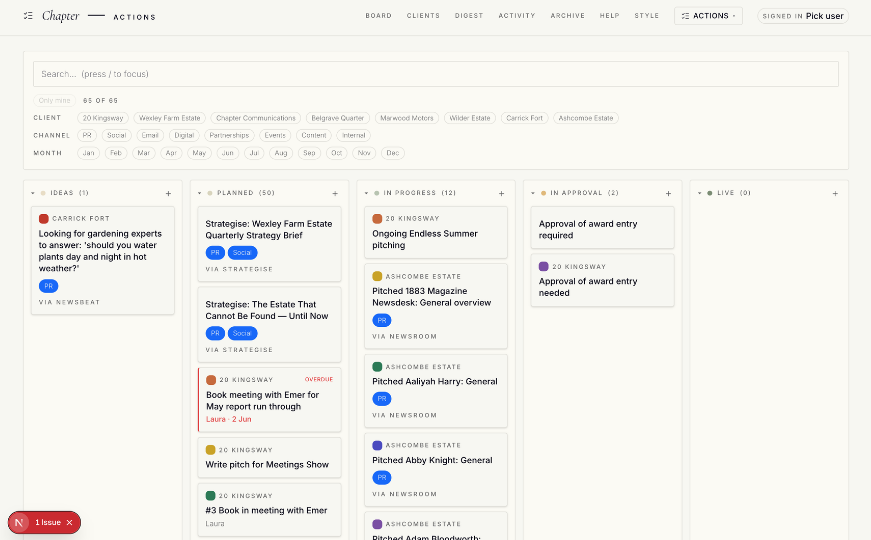Screen dimensions: 871x540
Task: Open the Carrick Fort gardening experts card
Action: [103, 261]
